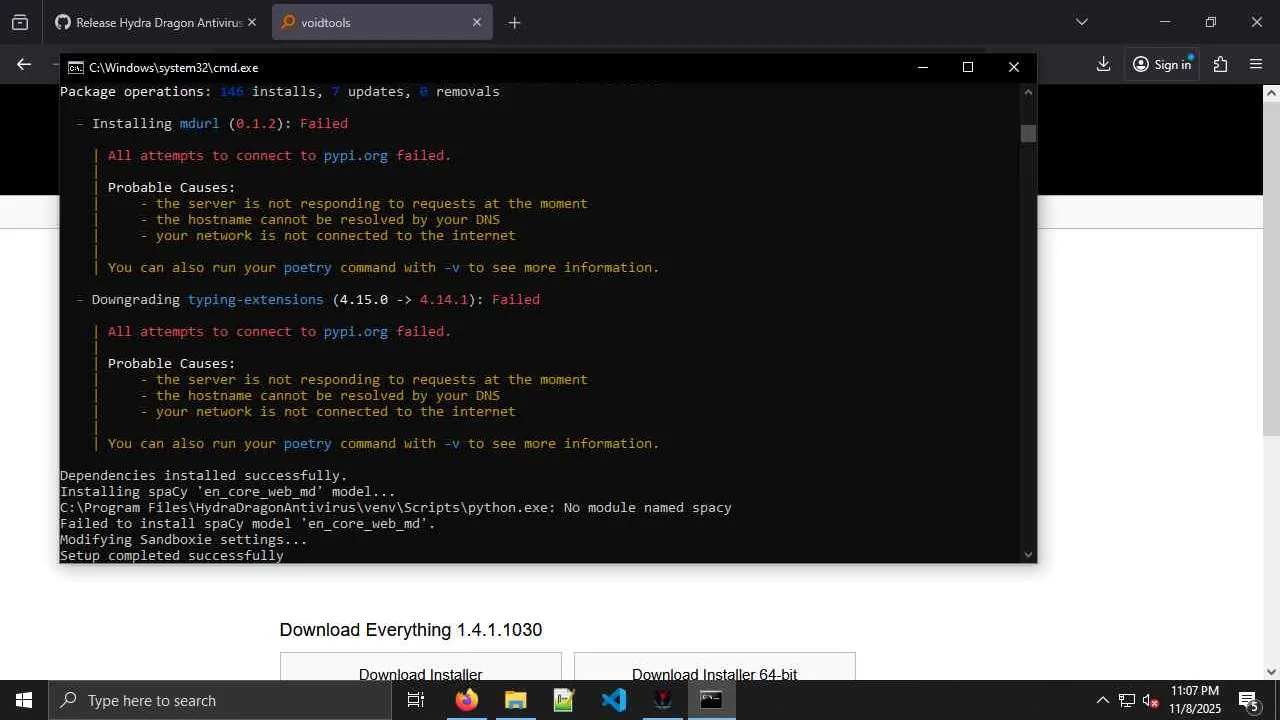
Task: Close the cmd.exe window
Action: point(1013,67)
